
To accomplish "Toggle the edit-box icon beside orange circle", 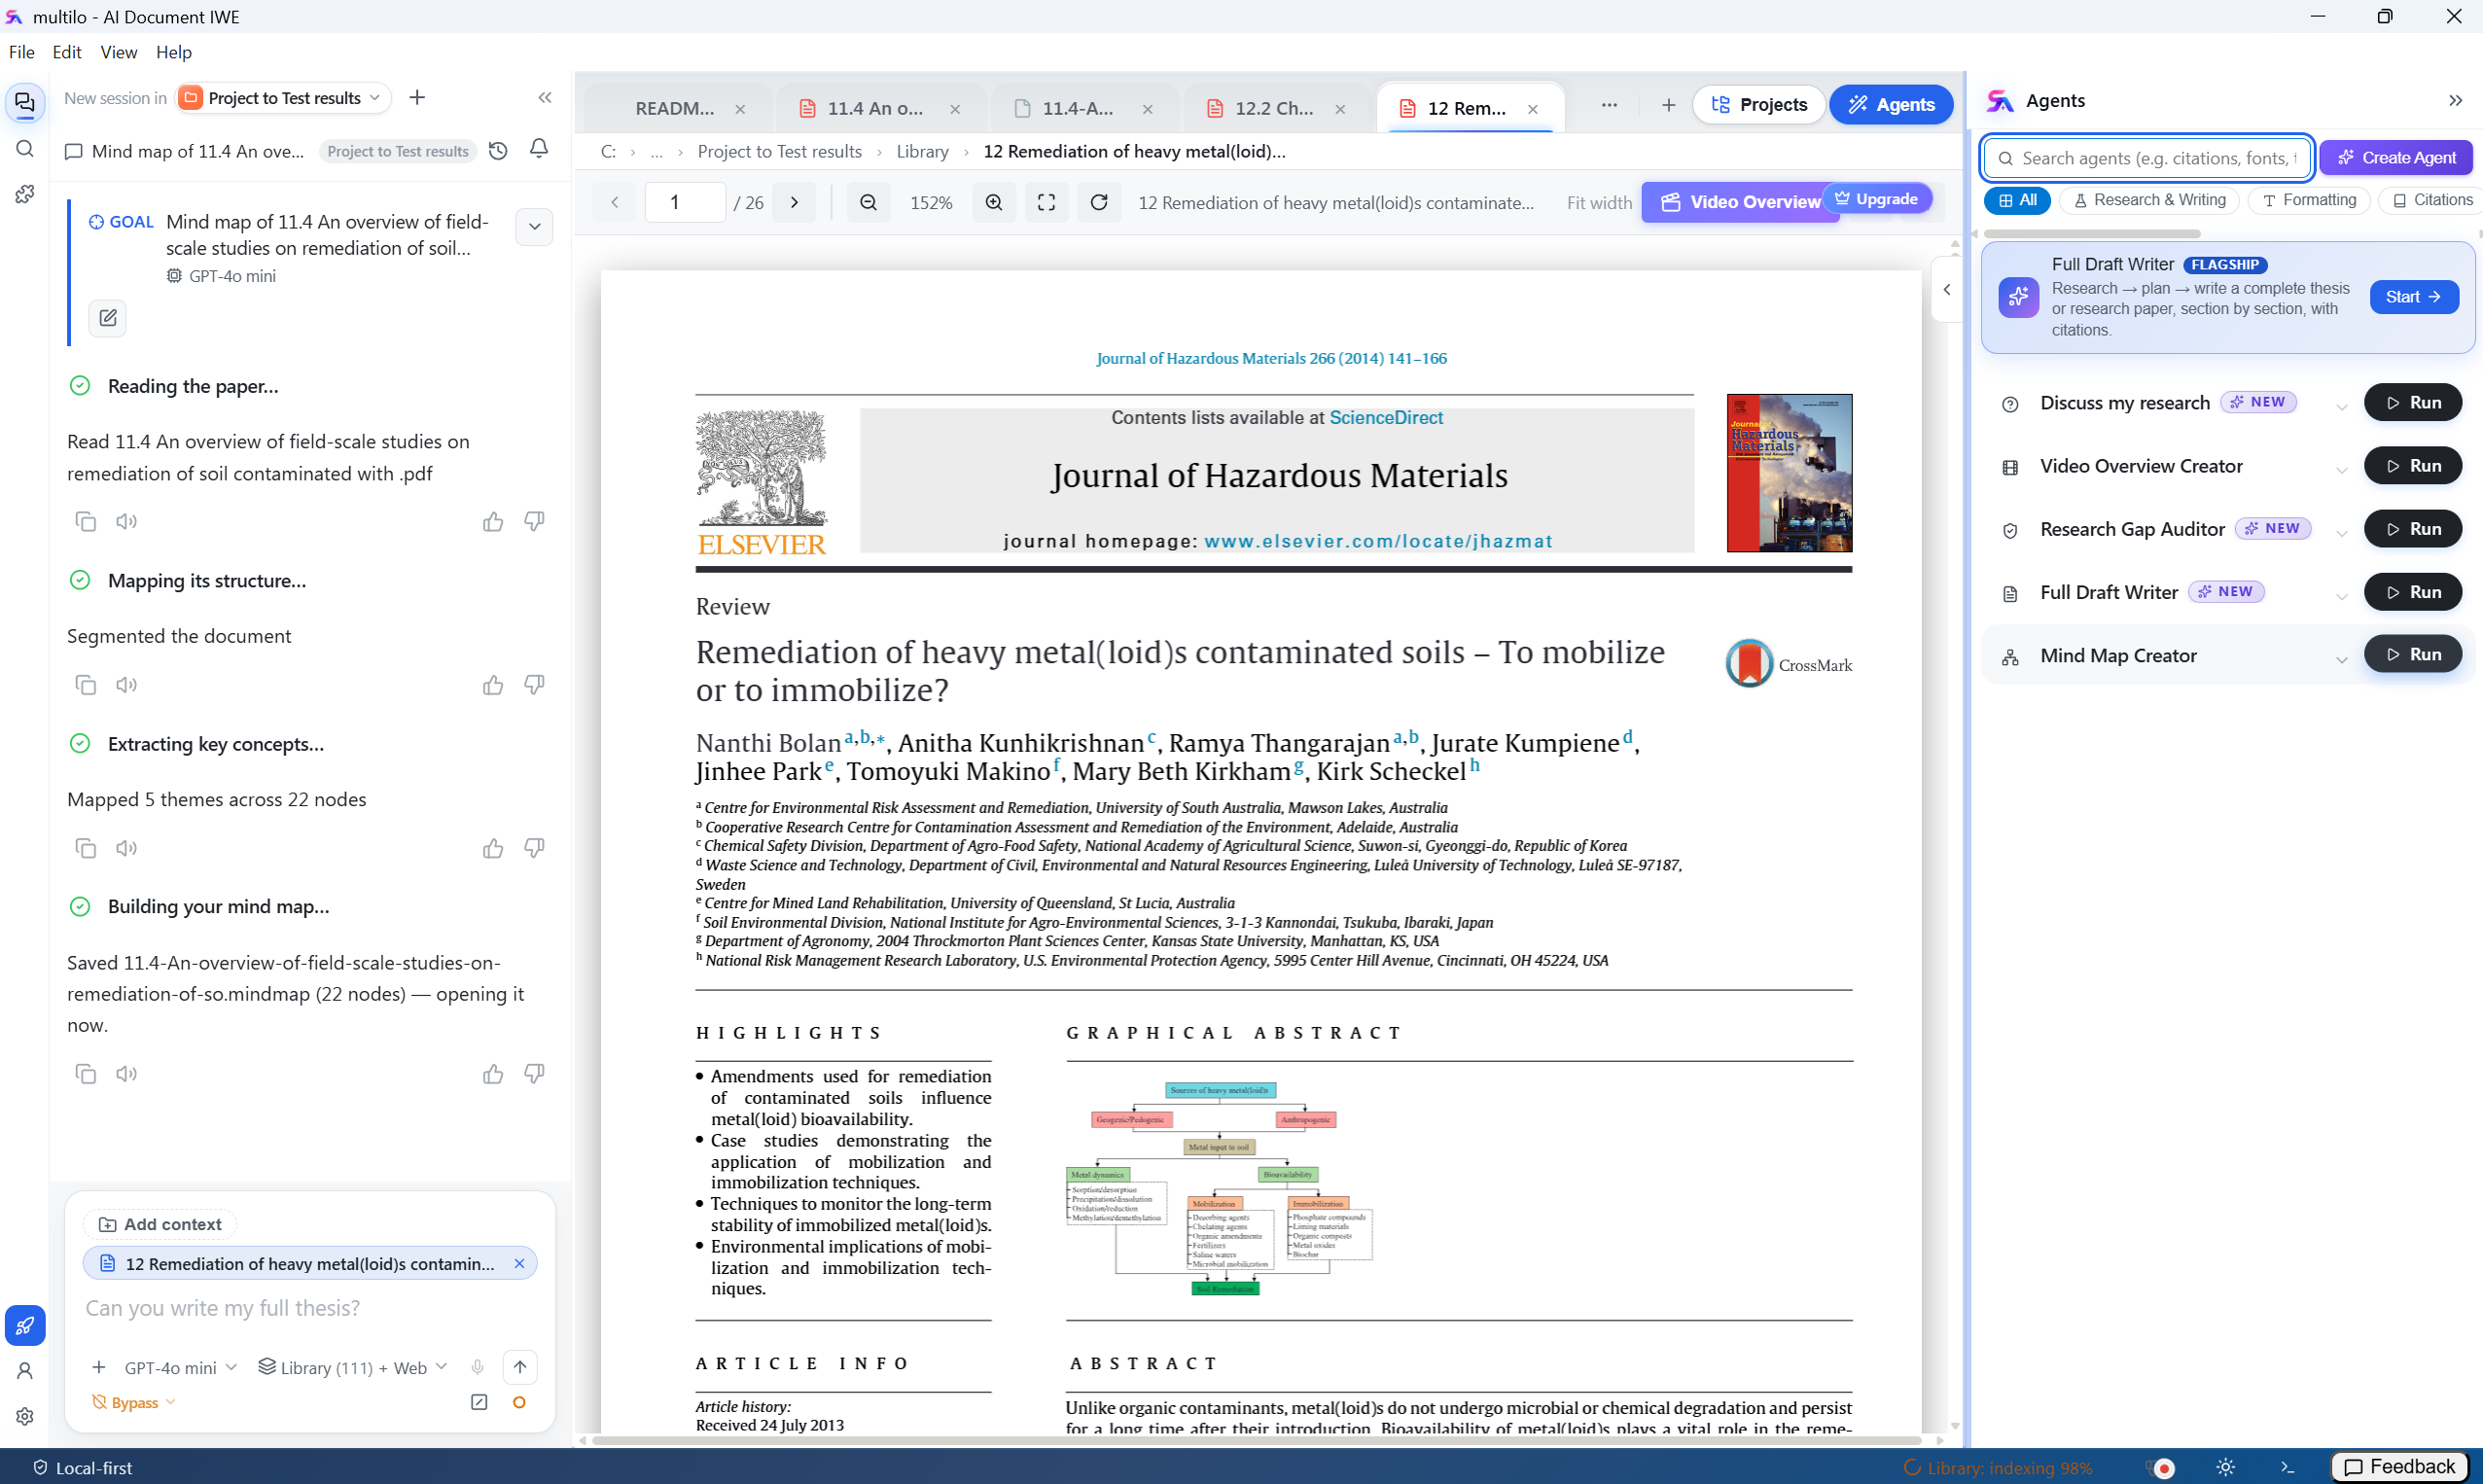I will tap(479, 1403).
